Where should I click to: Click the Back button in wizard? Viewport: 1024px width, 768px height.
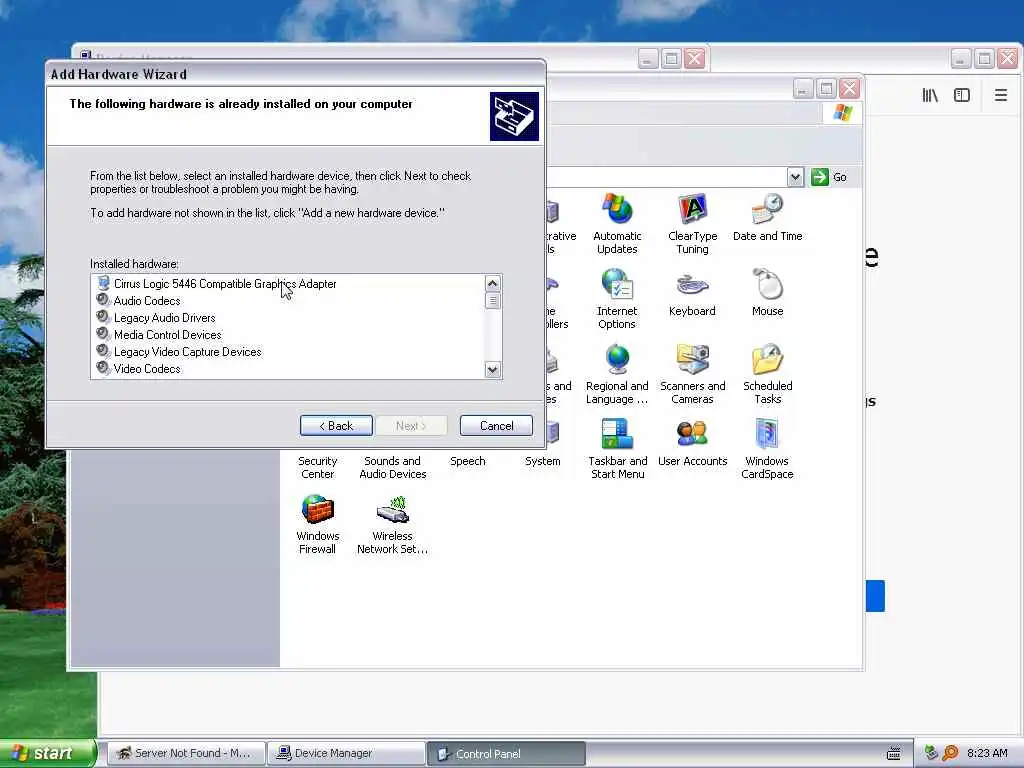336,426
